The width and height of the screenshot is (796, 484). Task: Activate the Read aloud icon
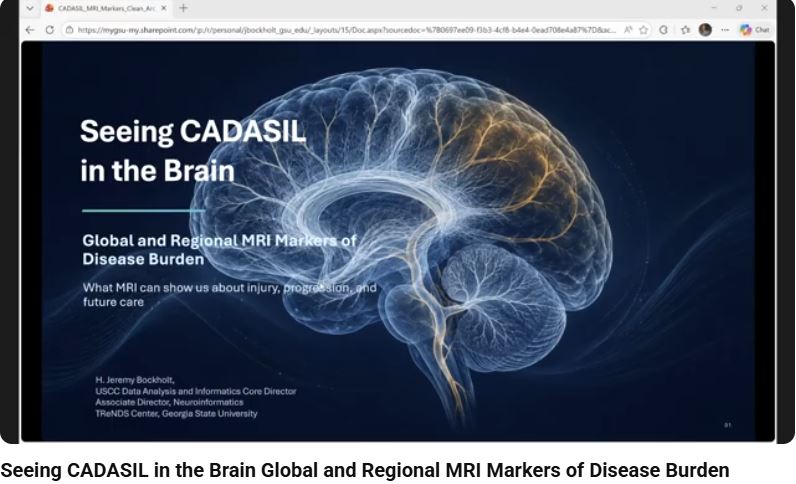coord(628,30)
